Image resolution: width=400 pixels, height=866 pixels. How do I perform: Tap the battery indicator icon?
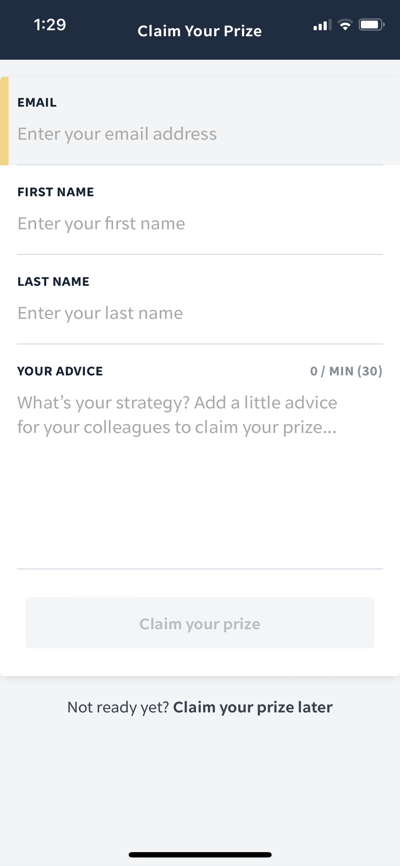(372, 25)
